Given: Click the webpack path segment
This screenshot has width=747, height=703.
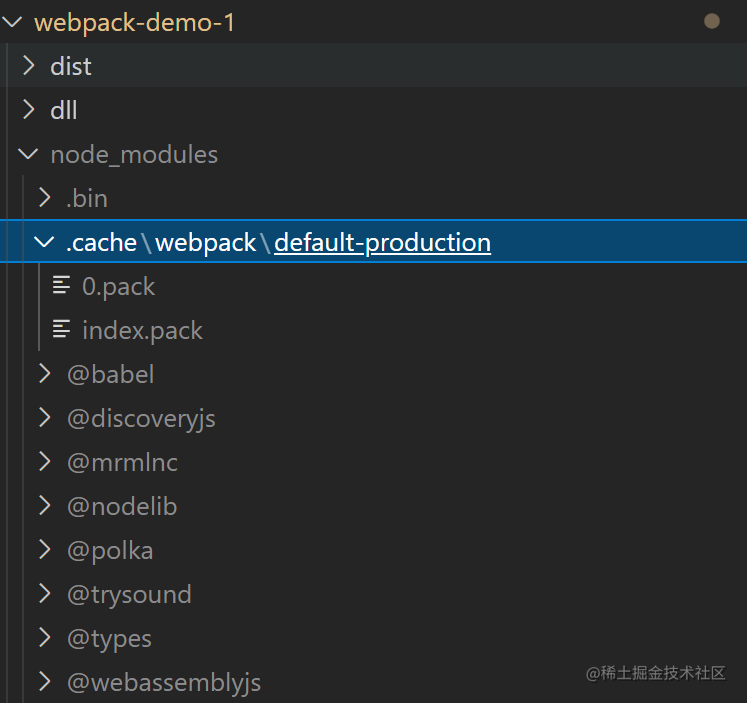Looking at the screenshot, I should (x=205, y=243).
